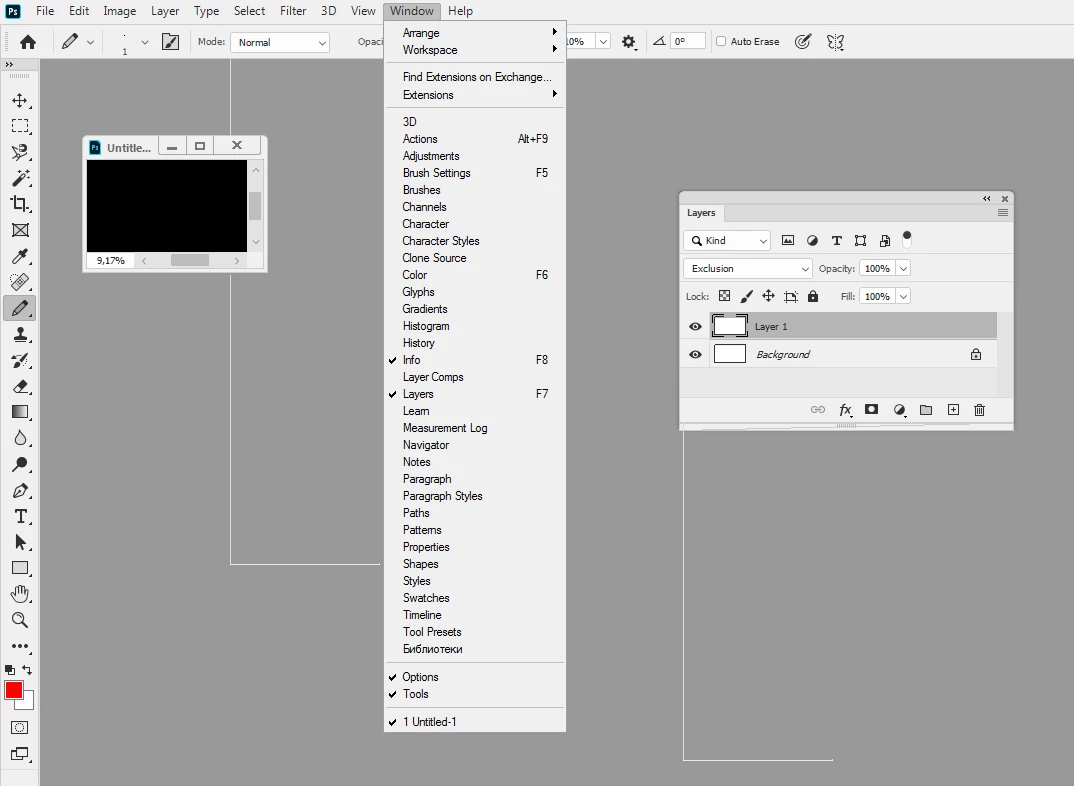Choose Swatches from the Window menu
1074x786 pixels.
tap(475, 598)
